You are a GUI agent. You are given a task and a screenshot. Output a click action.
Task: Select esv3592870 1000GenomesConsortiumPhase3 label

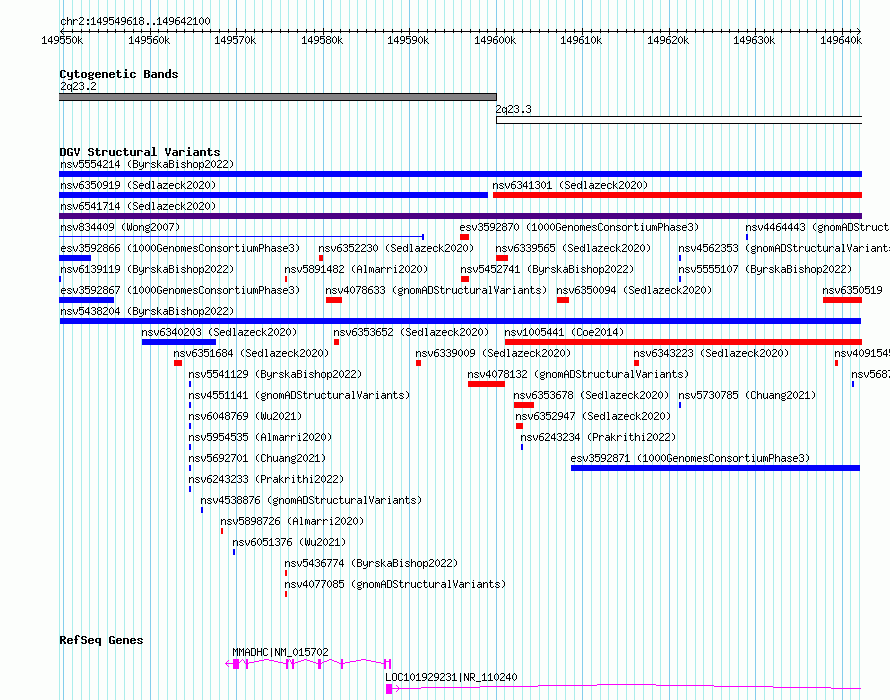[x=579, y=228]
